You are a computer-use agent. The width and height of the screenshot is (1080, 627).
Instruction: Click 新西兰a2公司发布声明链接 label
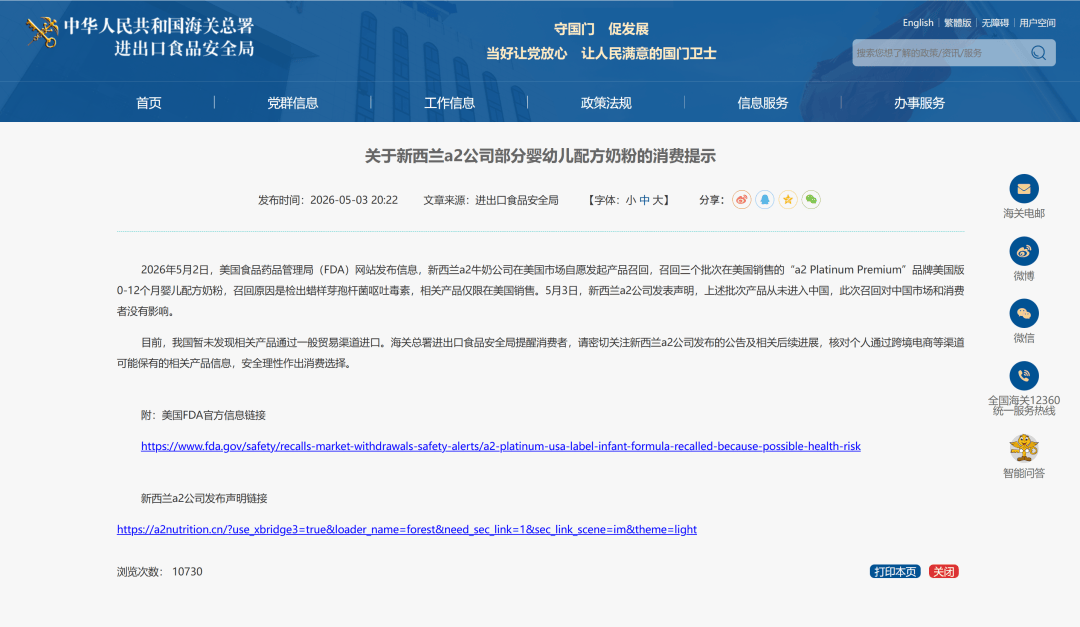click(204, 498)
